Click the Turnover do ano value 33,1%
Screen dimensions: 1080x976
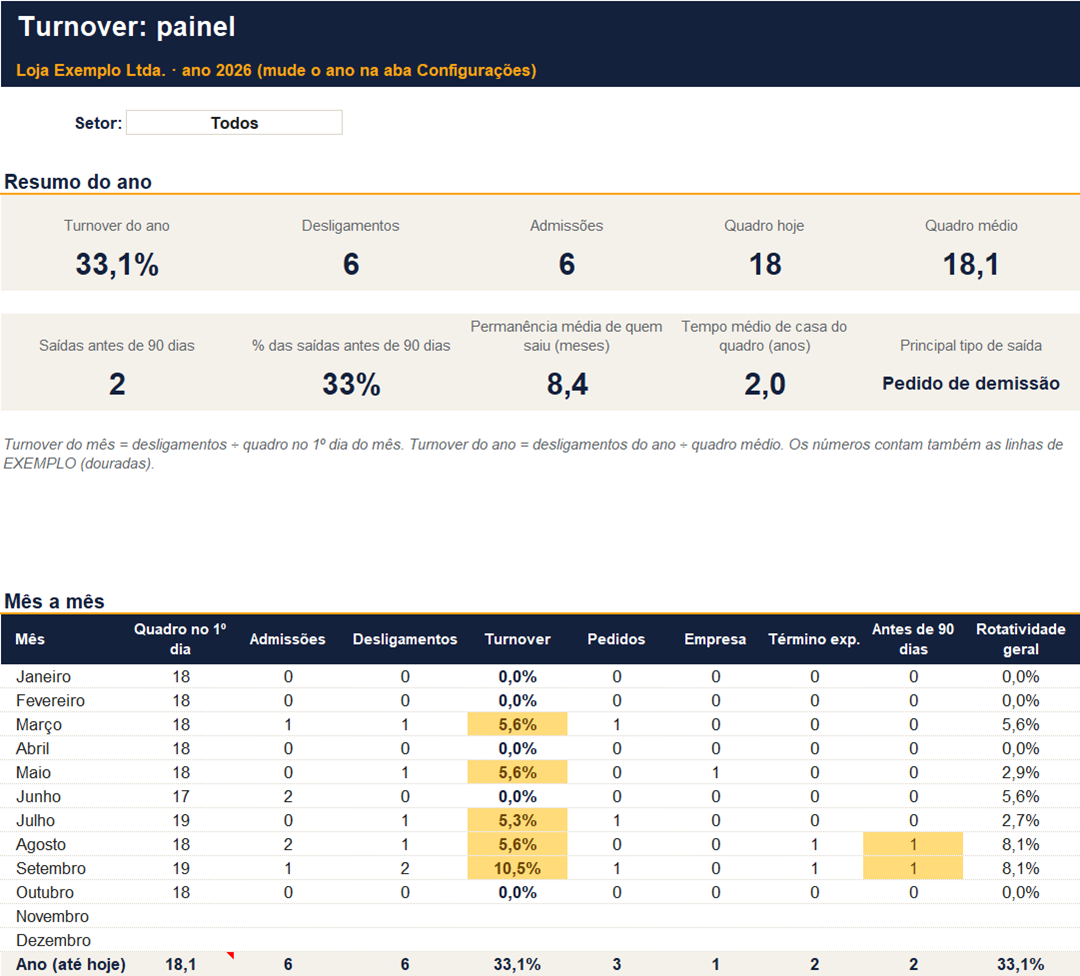pos(117,264)
